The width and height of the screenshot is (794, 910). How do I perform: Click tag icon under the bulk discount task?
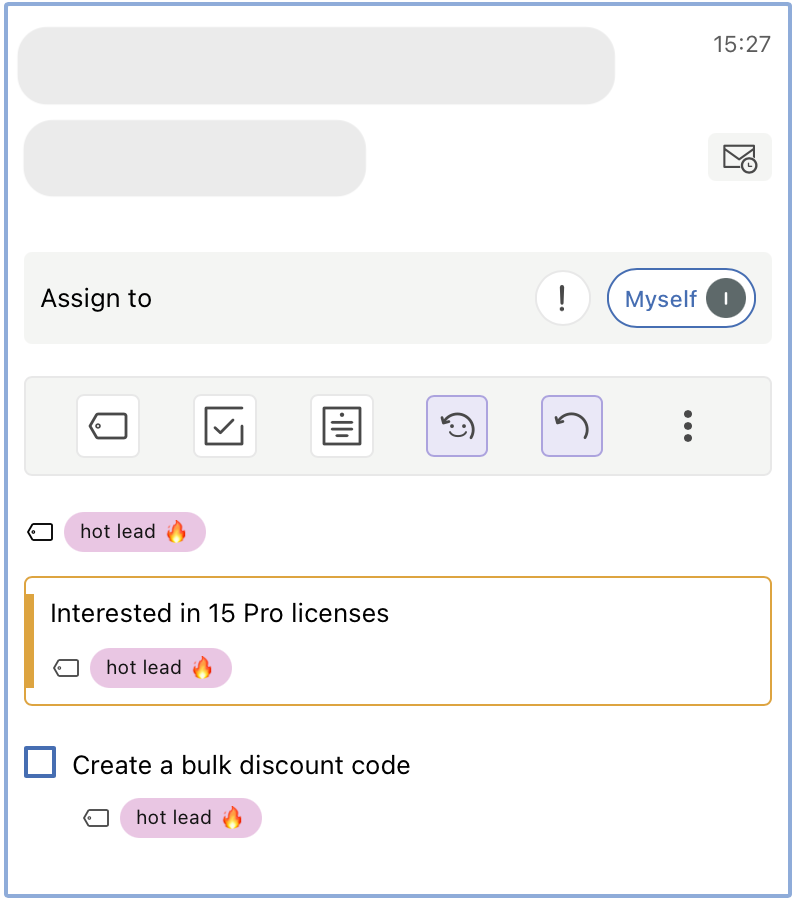coord(96,818)
